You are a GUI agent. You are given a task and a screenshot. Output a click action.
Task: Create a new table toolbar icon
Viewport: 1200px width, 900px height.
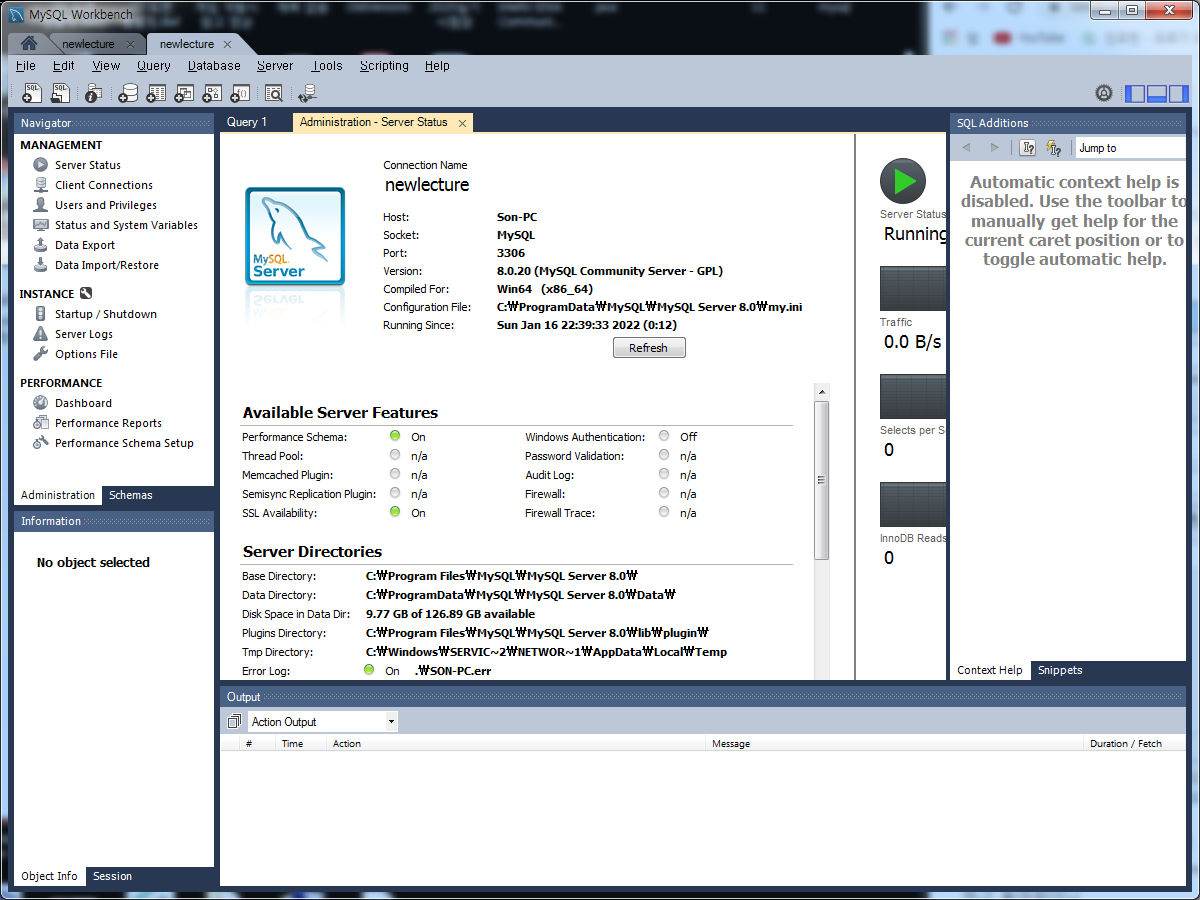pos(156,93)
